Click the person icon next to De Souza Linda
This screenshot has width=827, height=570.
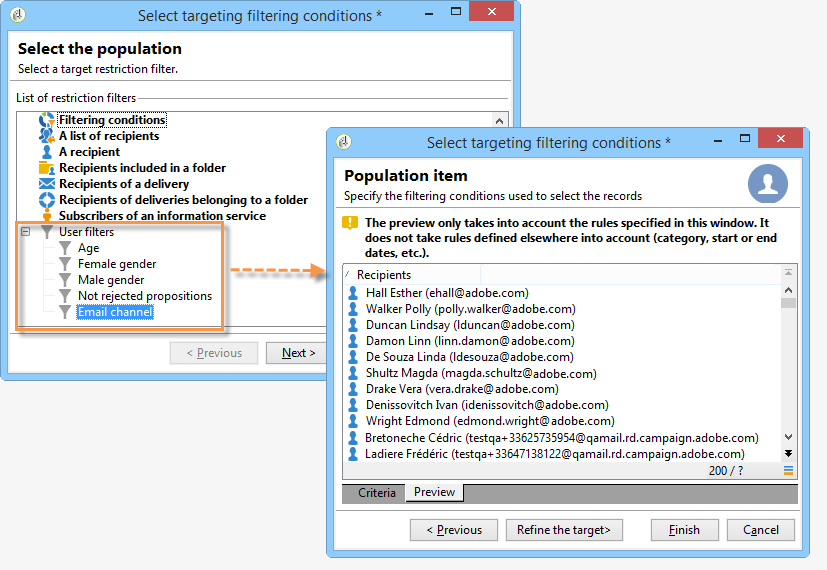(353, 357)
